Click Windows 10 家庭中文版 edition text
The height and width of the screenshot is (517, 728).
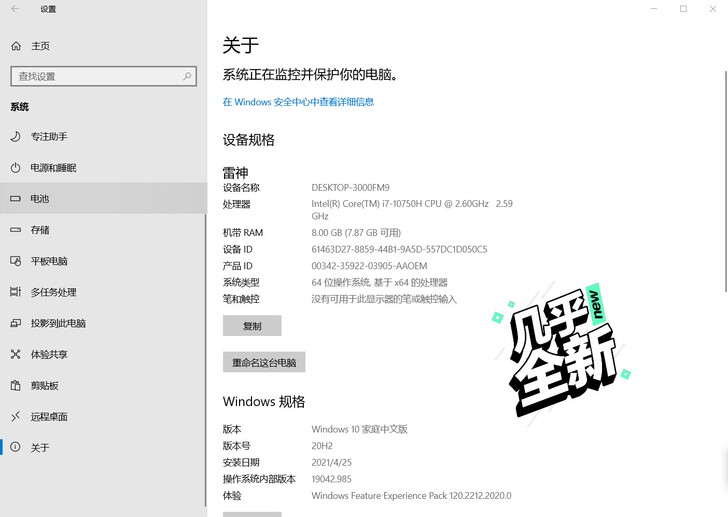(x=359, y=429)
